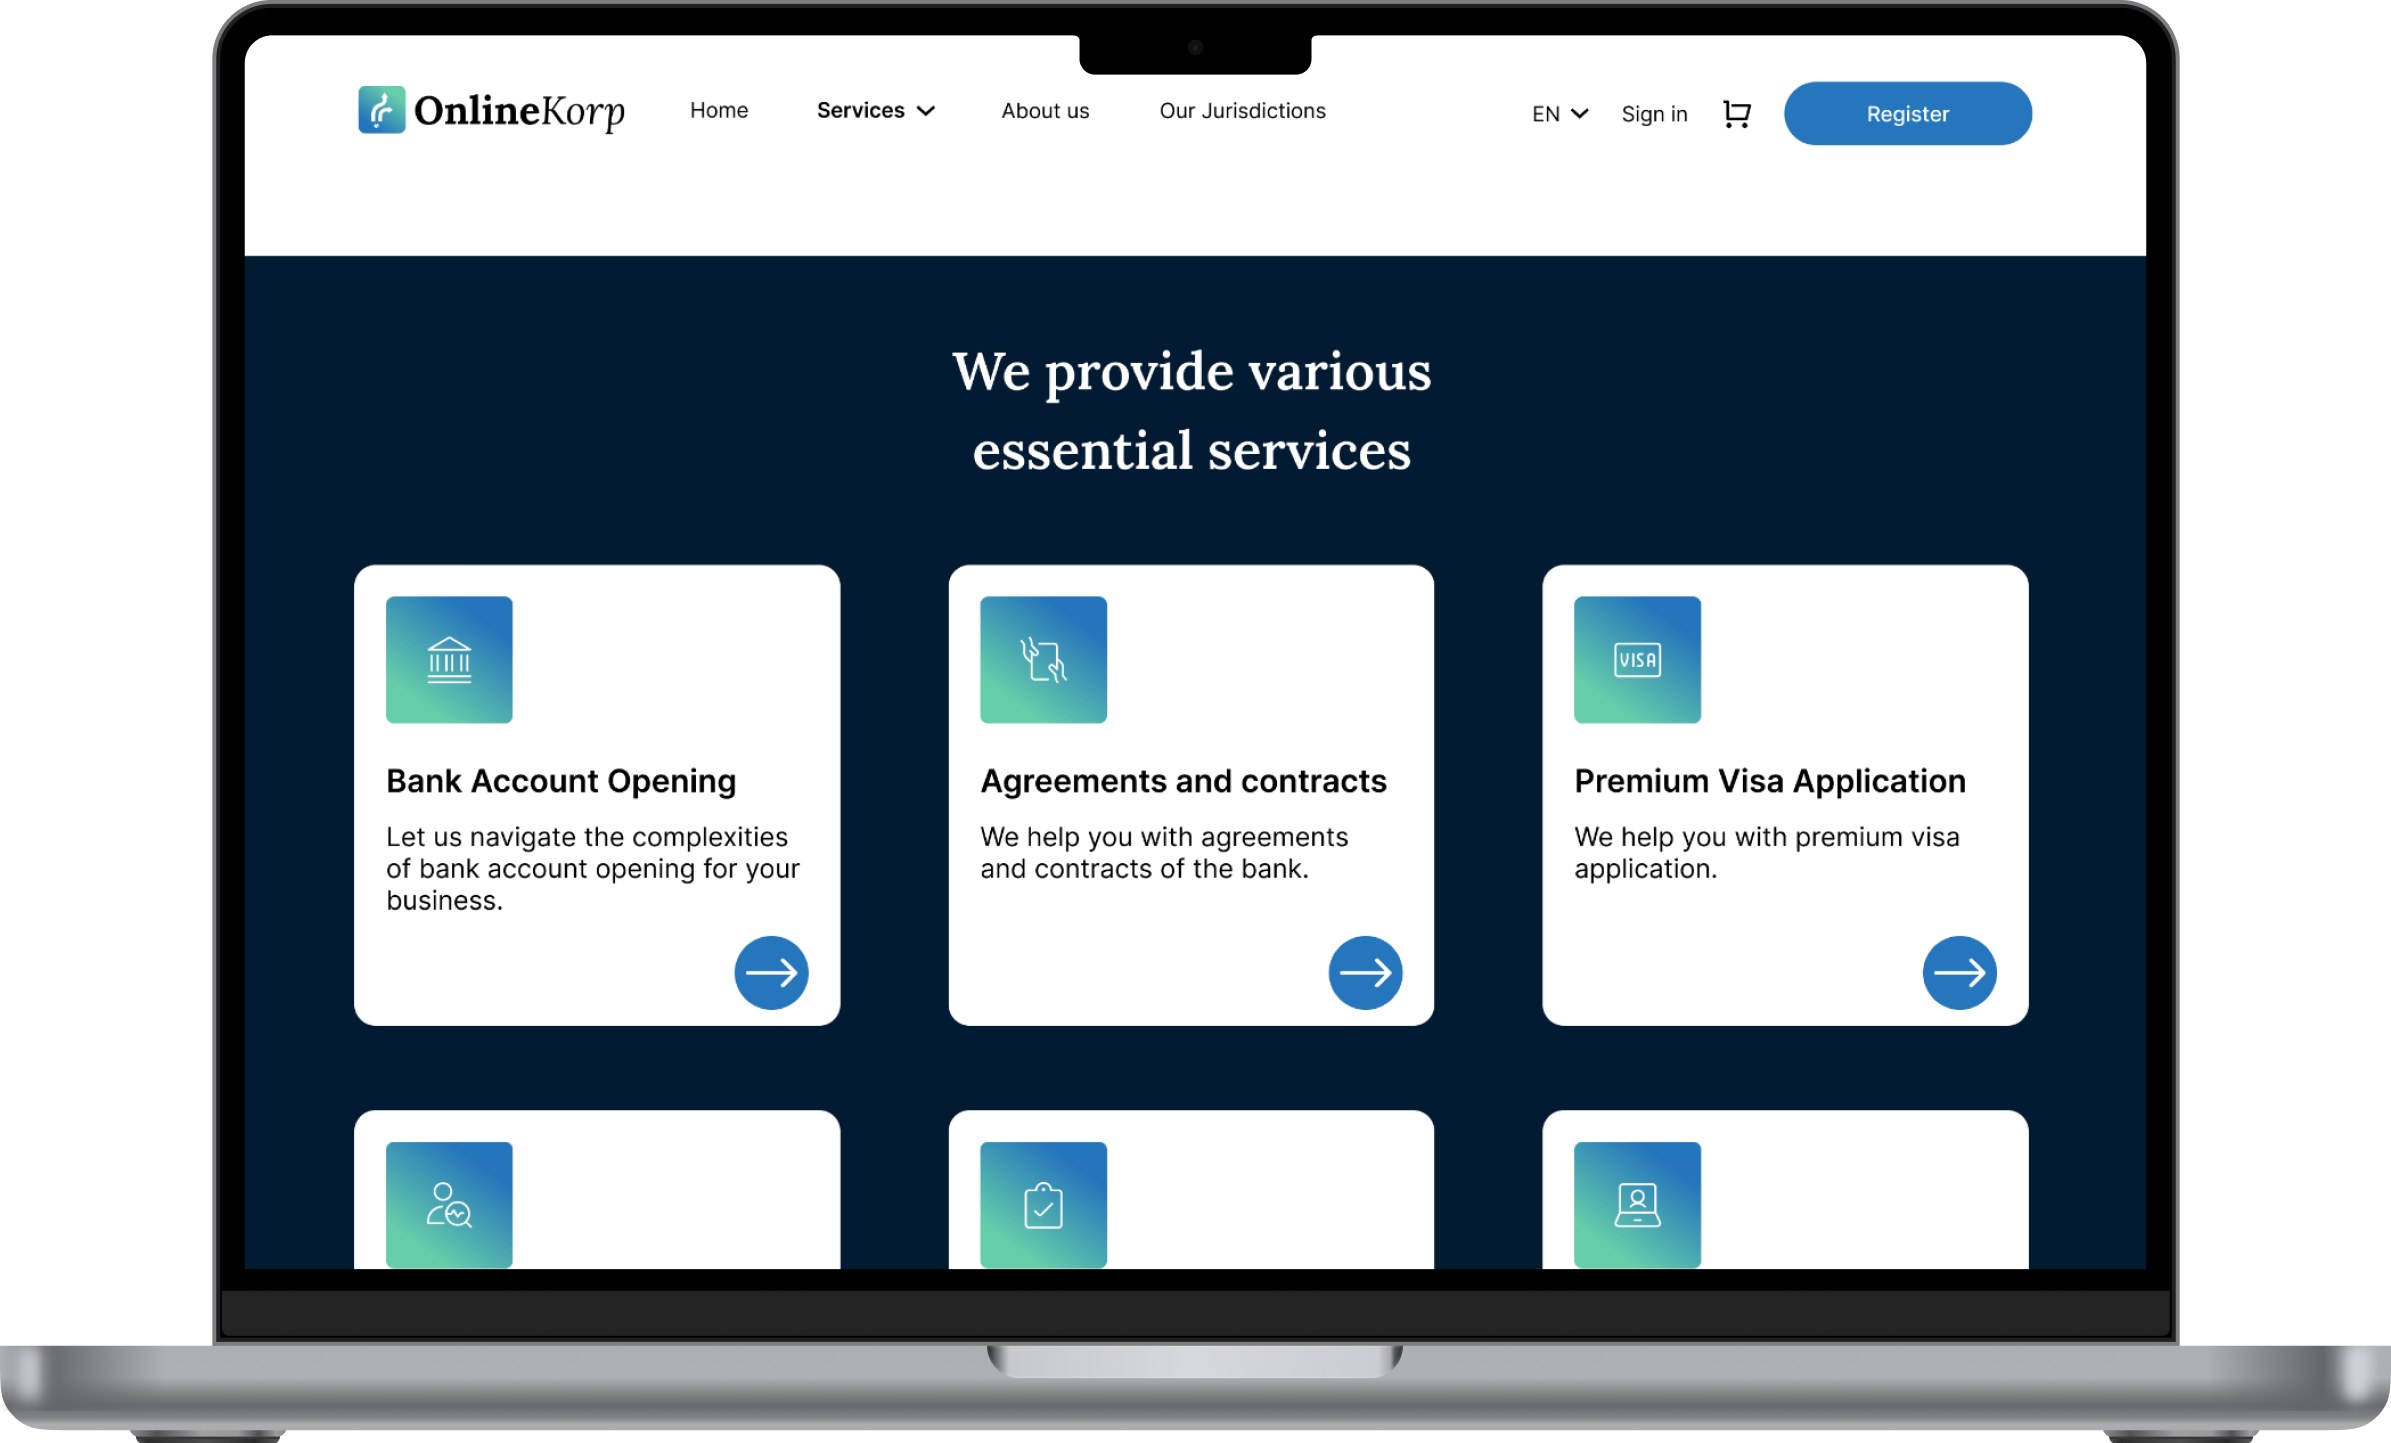Click the OnlineKorp logo

point(491,110)
